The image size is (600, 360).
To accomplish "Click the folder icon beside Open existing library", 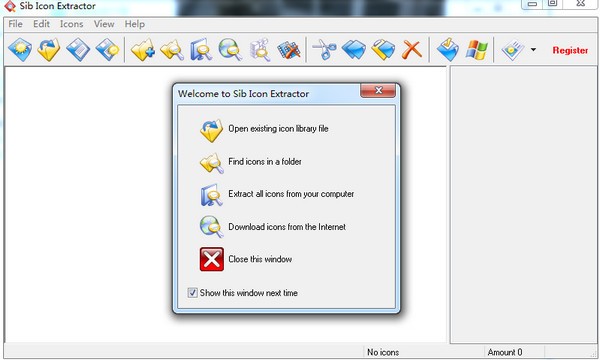I will [x=211, y=130].
